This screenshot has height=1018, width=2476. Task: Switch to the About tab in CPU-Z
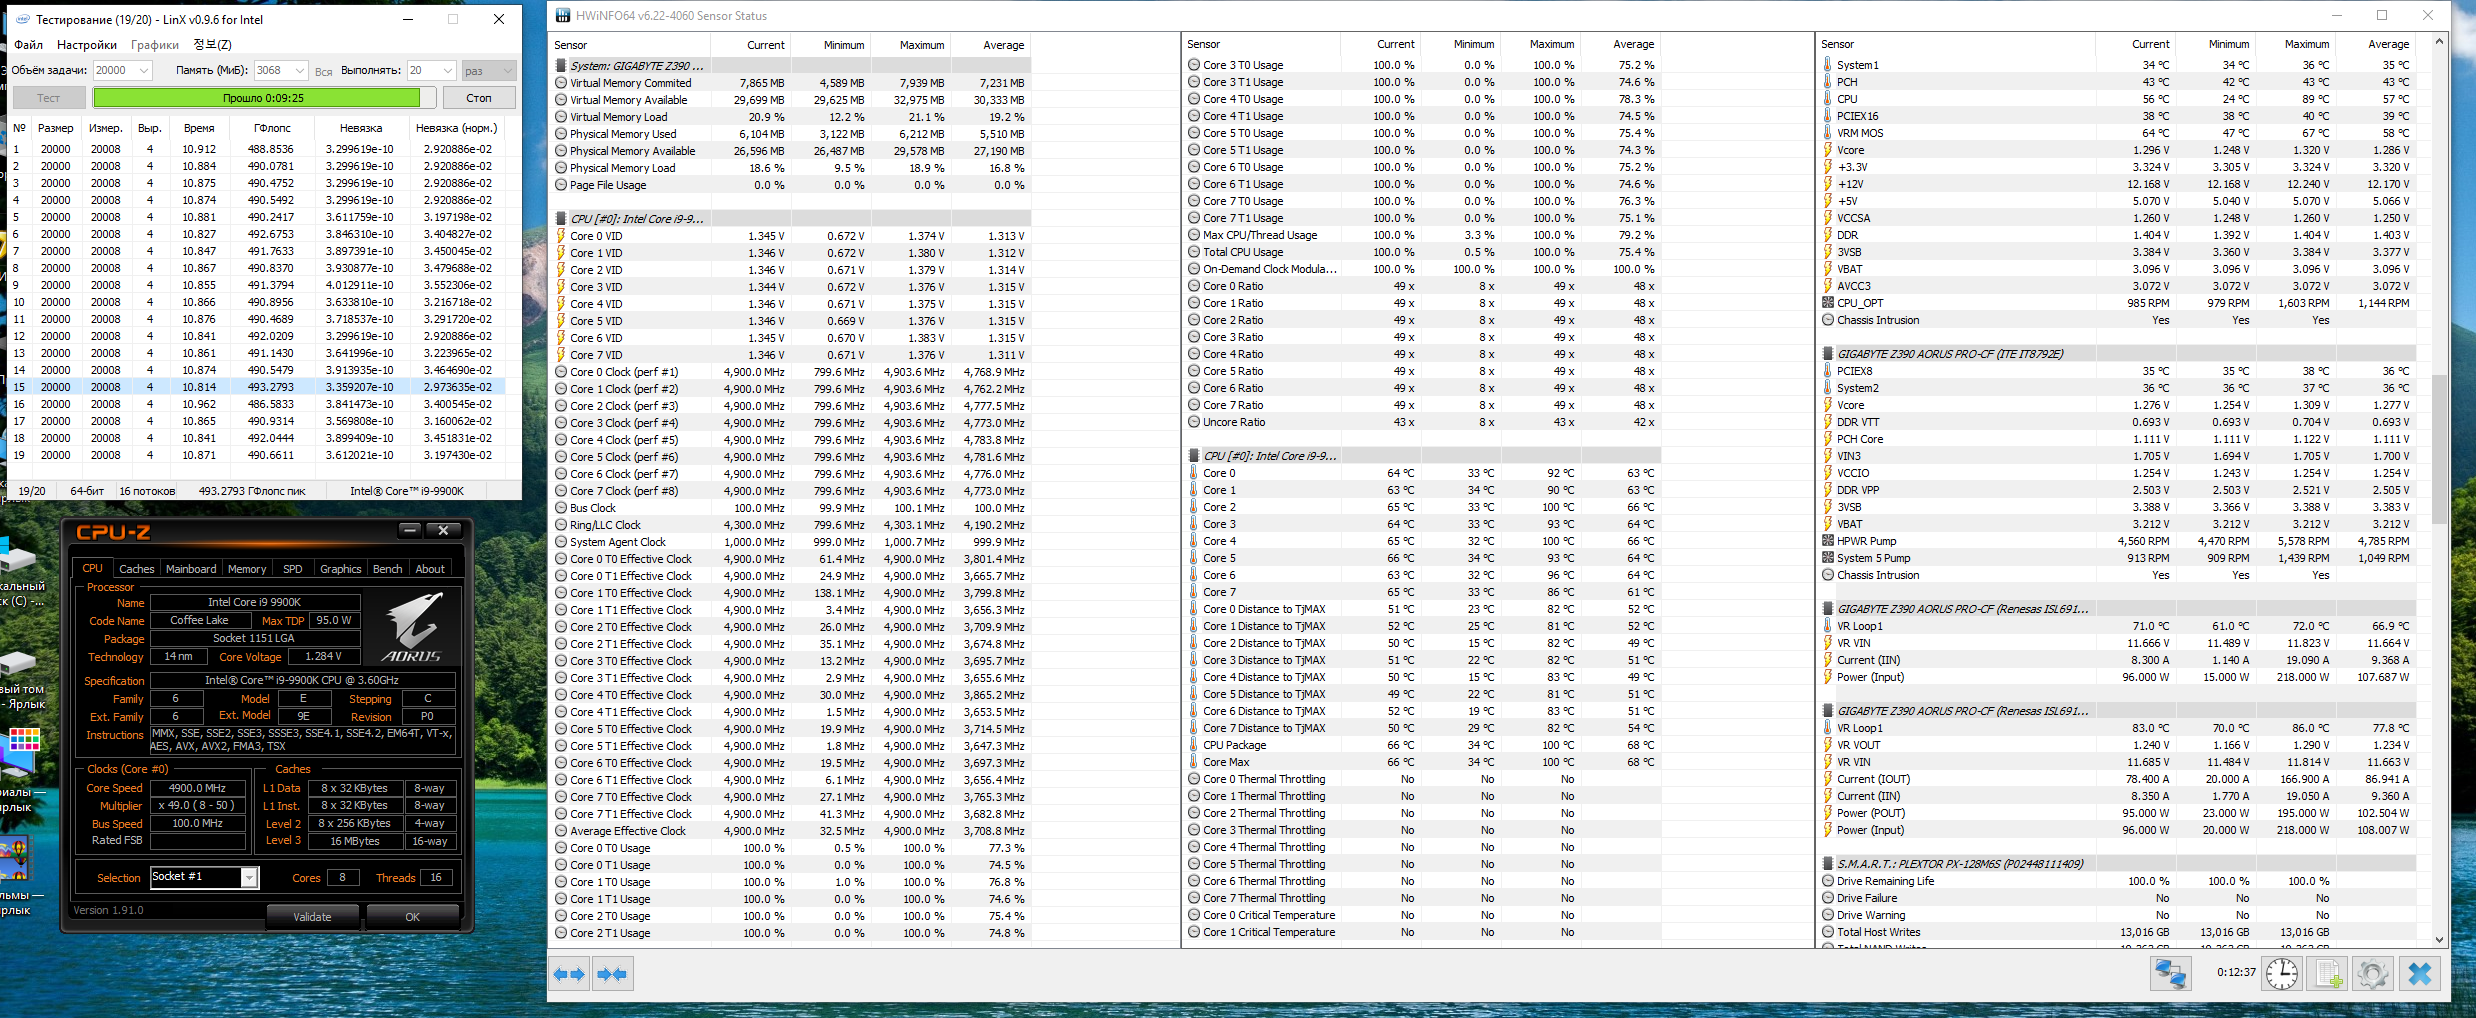point(431,569)
